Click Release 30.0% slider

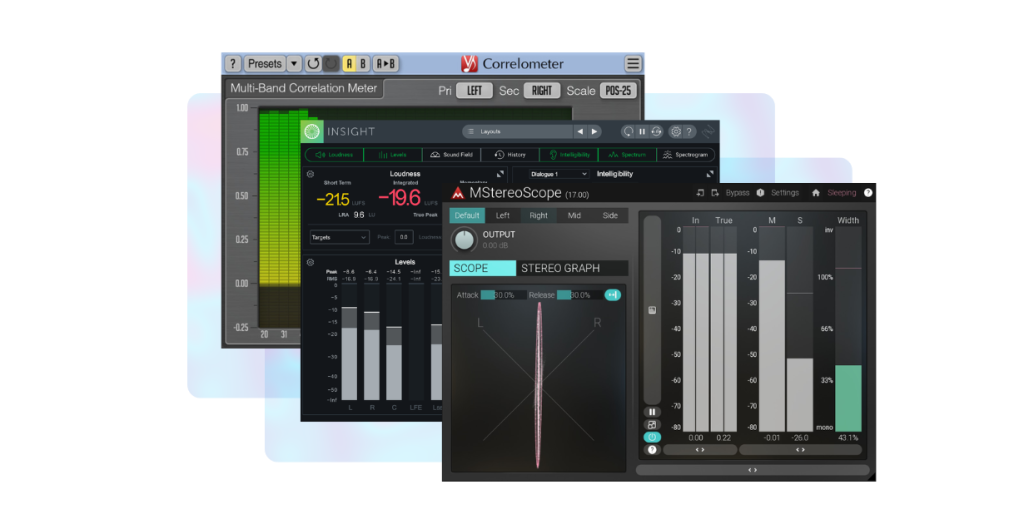point(580,295)
